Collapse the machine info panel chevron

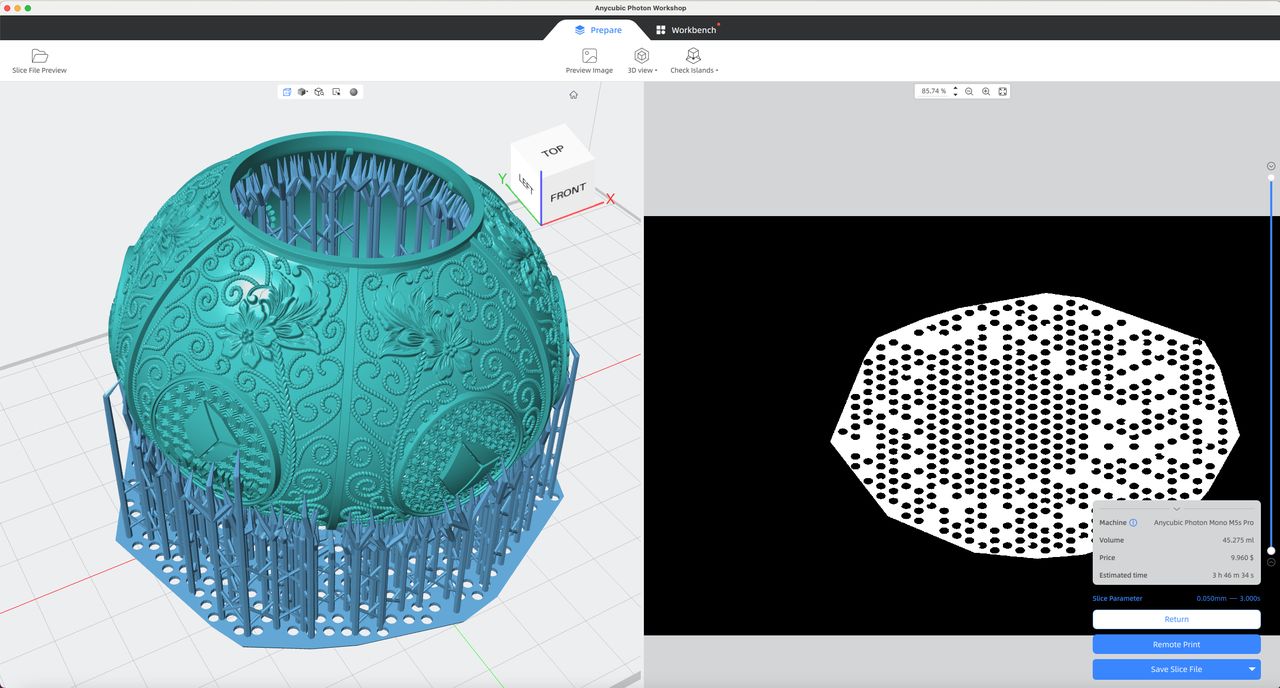1176,509
